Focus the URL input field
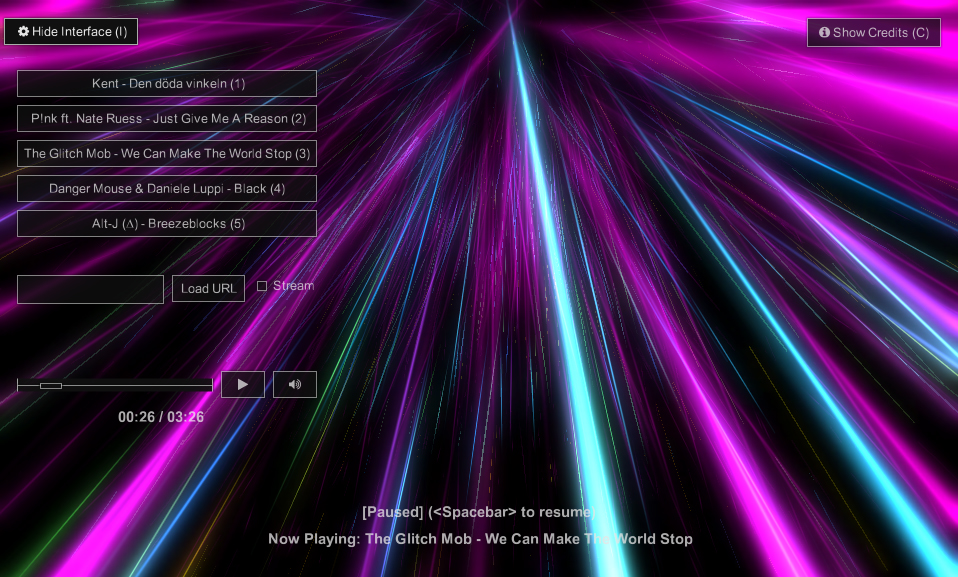This screenshot has width=958, height=577. [90, 289]
